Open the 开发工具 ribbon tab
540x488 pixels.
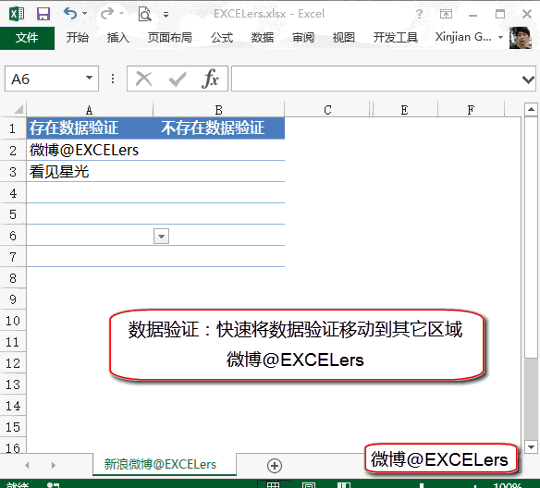coord(395,38)
